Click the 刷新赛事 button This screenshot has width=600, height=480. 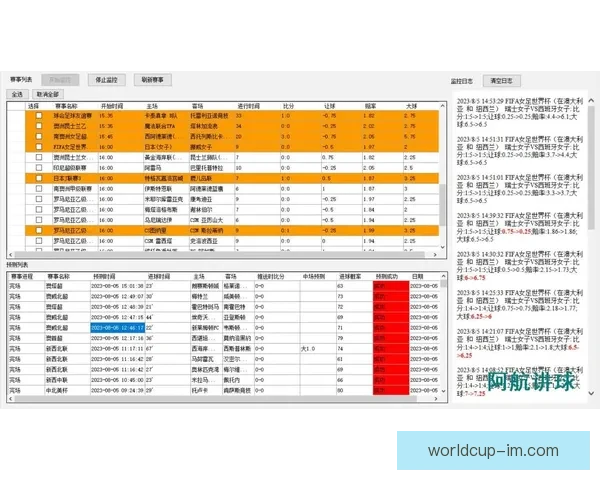tap(153, 80)
